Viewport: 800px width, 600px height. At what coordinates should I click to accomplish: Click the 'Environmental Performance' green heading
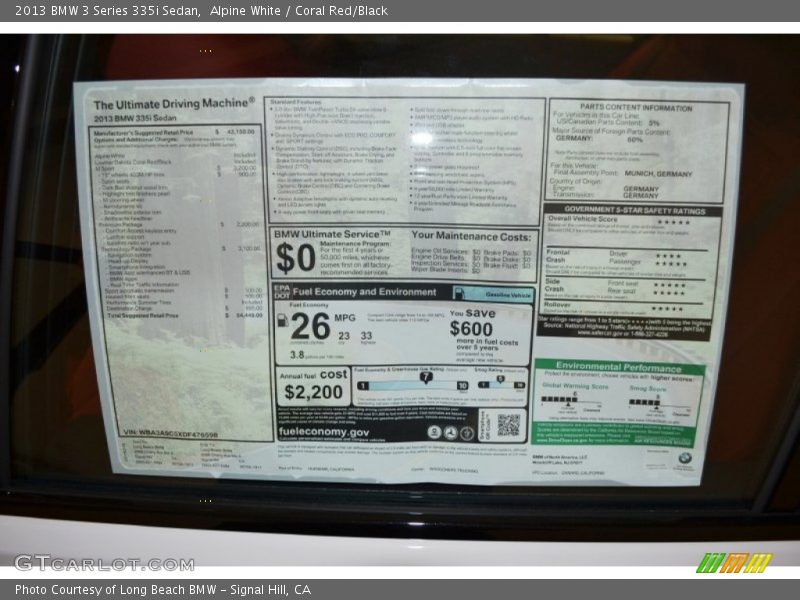(x=618, y=366)
